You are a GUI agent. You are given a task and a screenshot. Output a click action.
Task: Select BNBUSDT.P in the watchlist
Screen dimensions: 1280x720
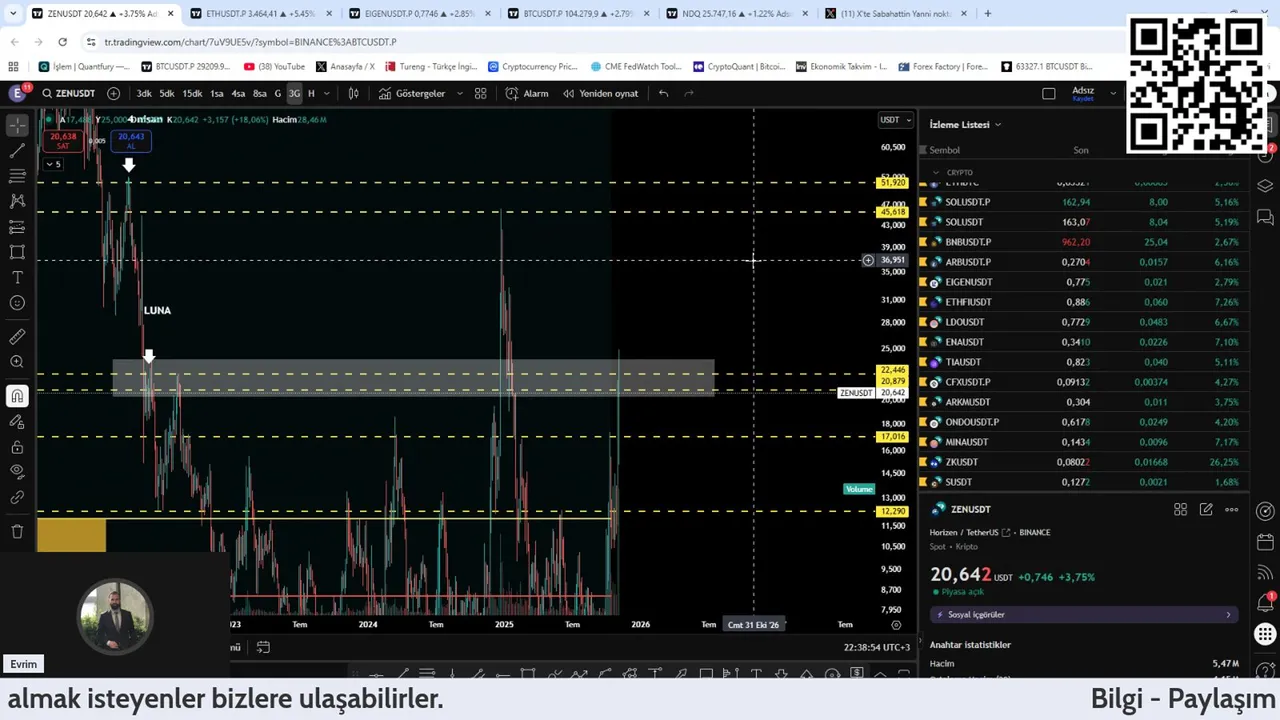(1085, 242)
